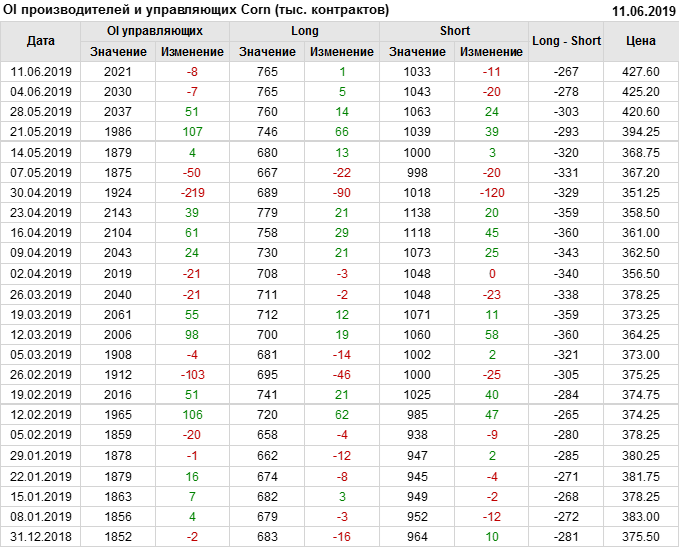
Task: Select the OI value 2143
Action: click(118, 213)
